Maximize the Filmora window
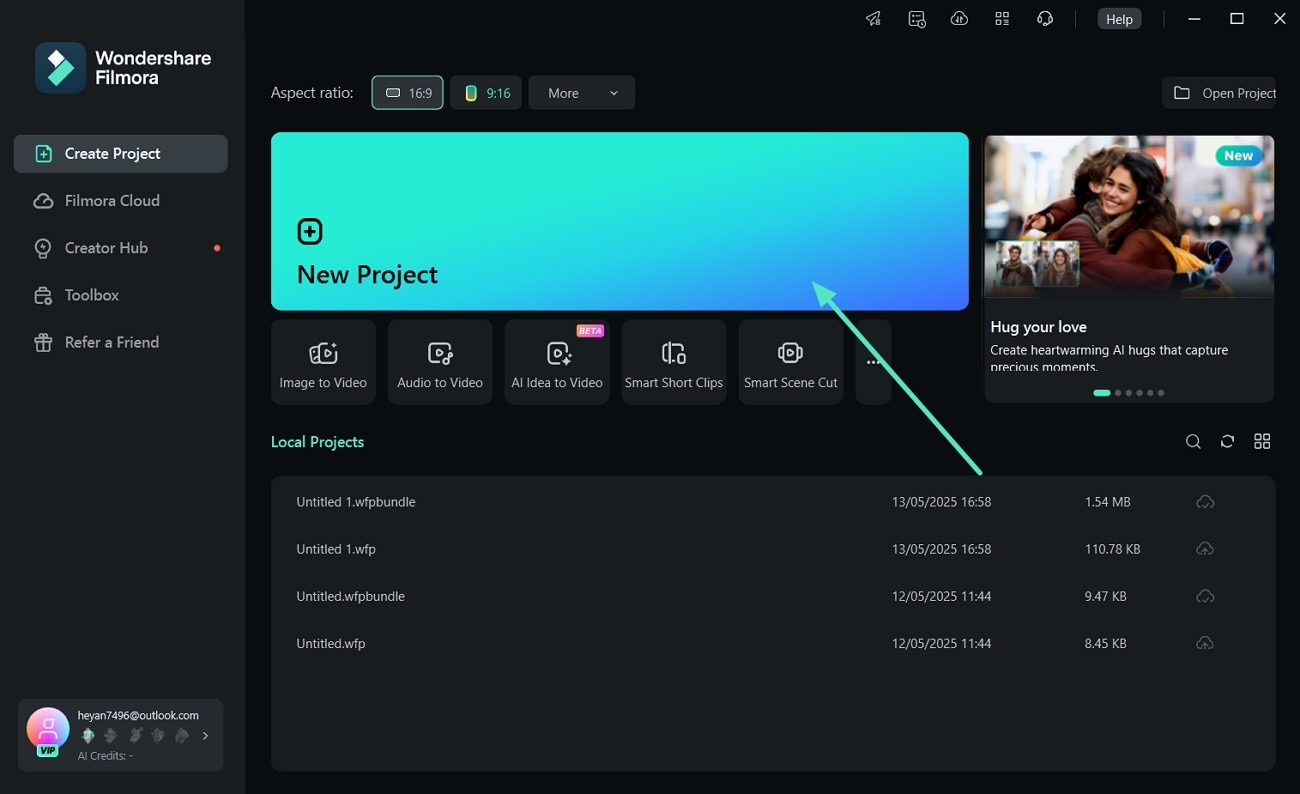The height and width of the screenshot is (794, 1300). click(x=1237, y=19)
